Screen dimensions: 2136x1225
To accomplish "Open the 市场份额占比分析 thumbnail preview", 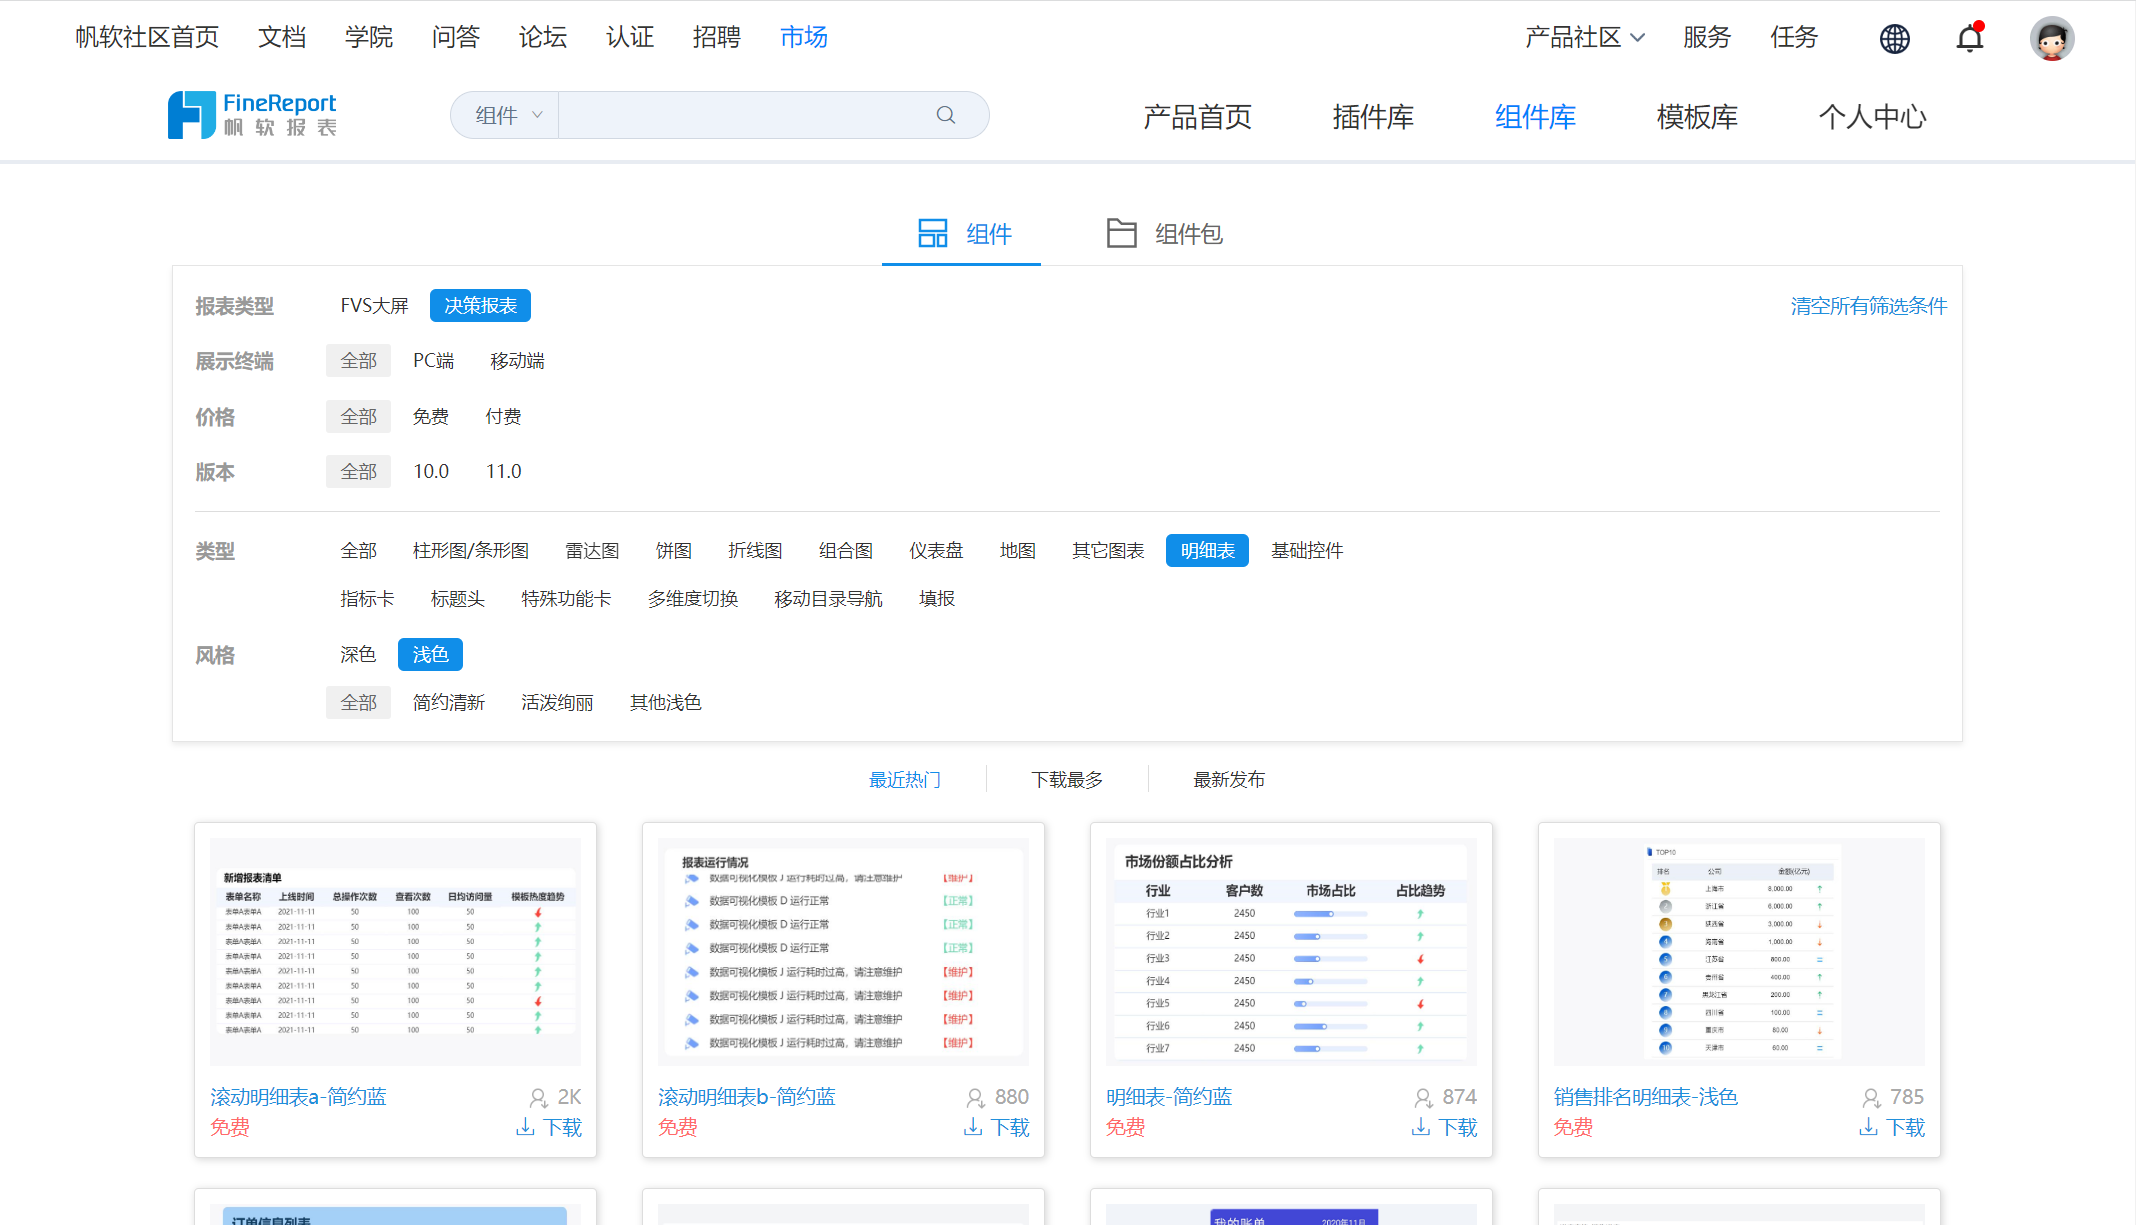I will [x=1290, y=951].
